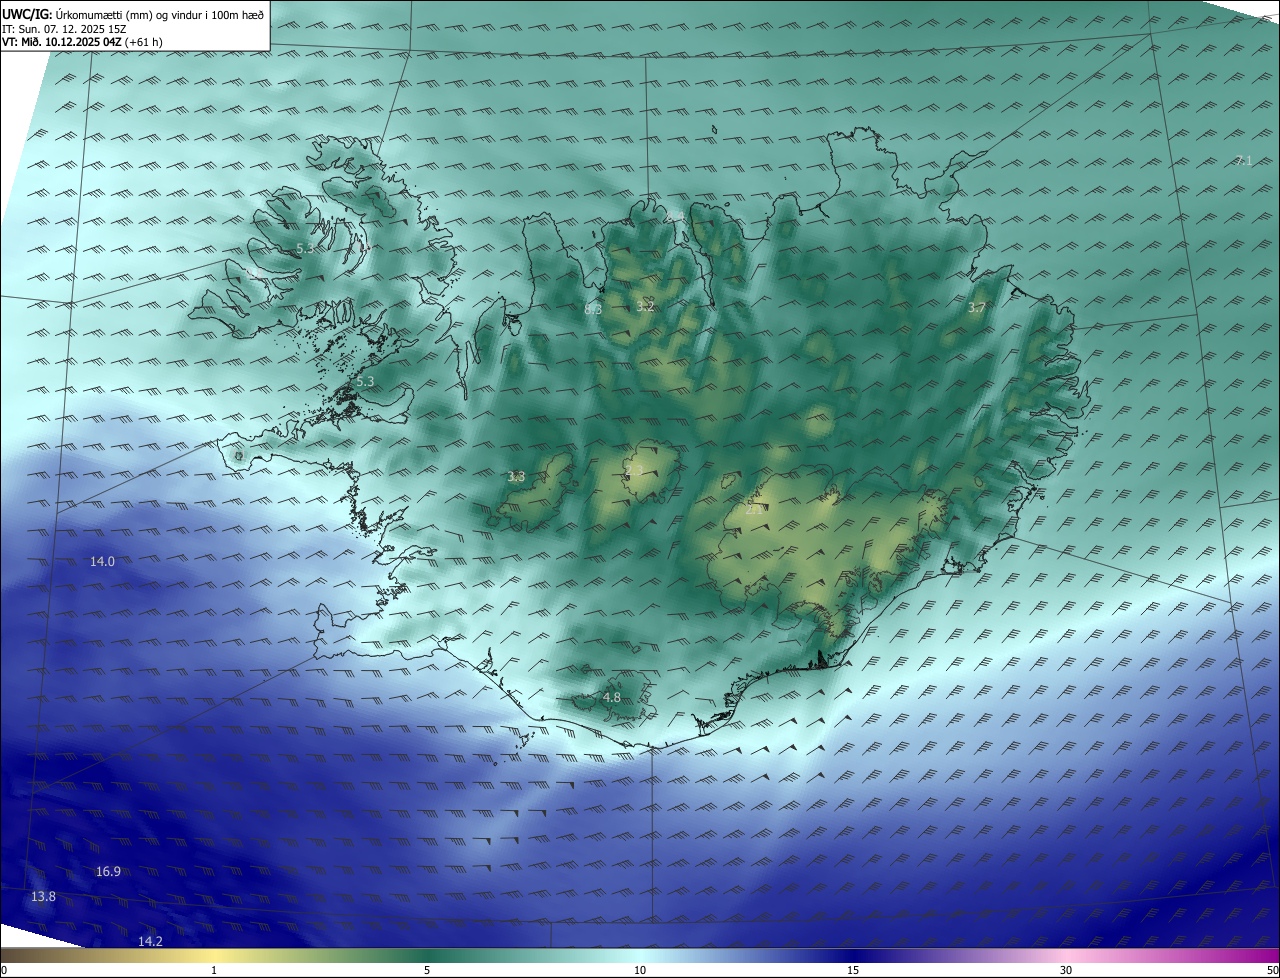Click the 3.7 value label

[977, 308]
